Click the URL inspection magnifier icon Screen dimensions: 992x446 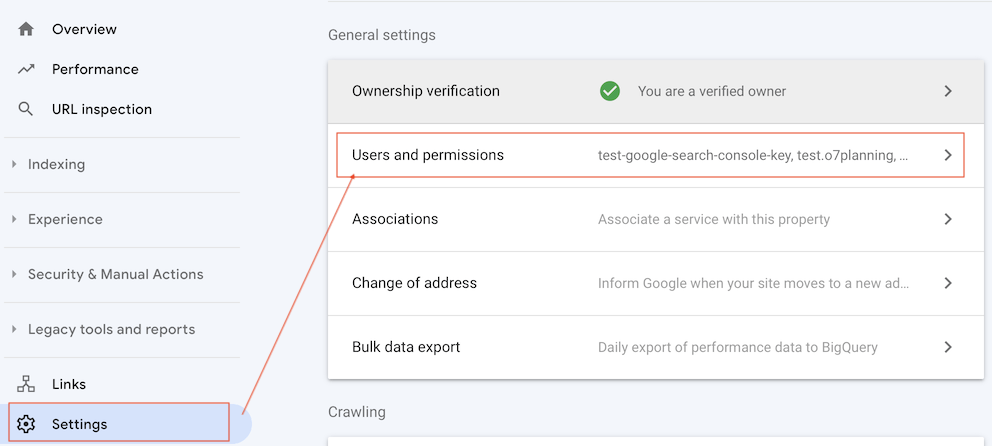[26, 109]
